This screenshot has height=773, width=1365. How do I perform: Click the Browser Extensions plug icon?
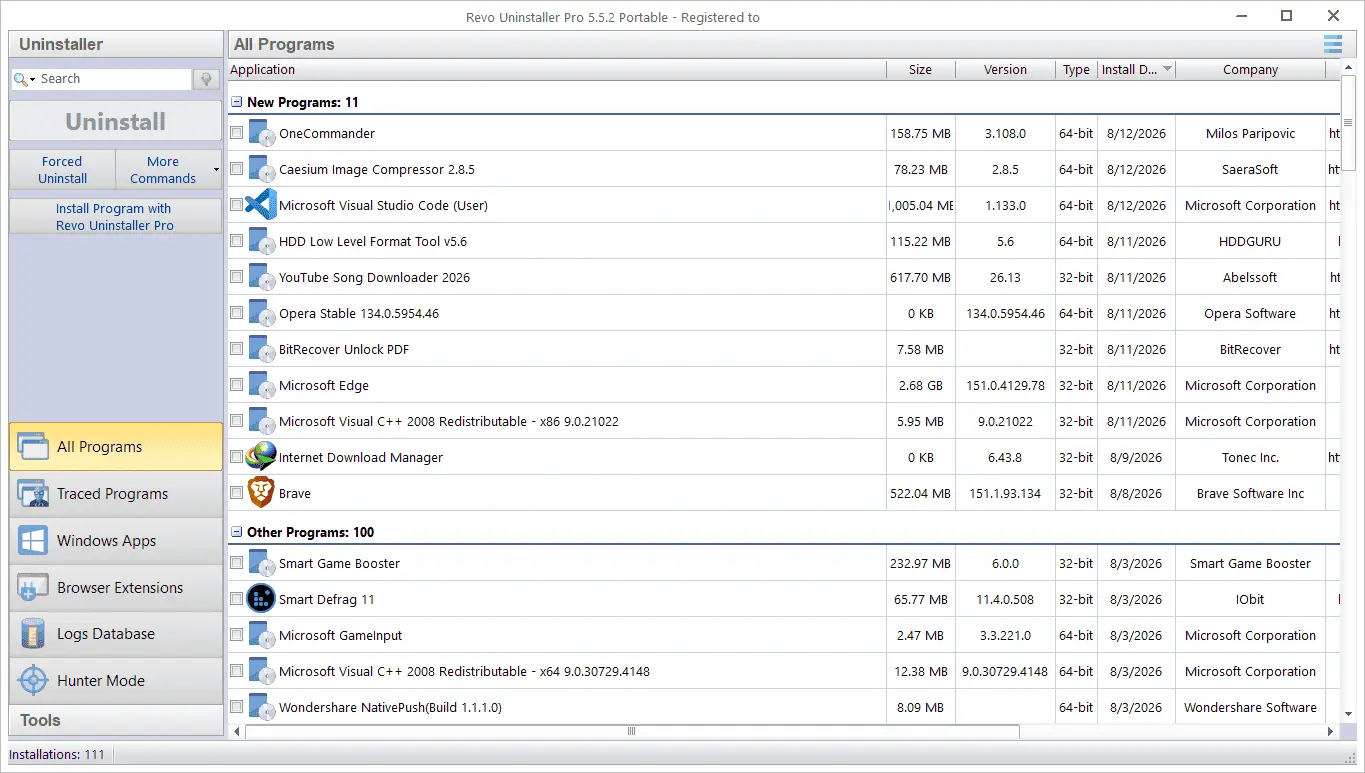pyautogui.click(x=33, y=588)
